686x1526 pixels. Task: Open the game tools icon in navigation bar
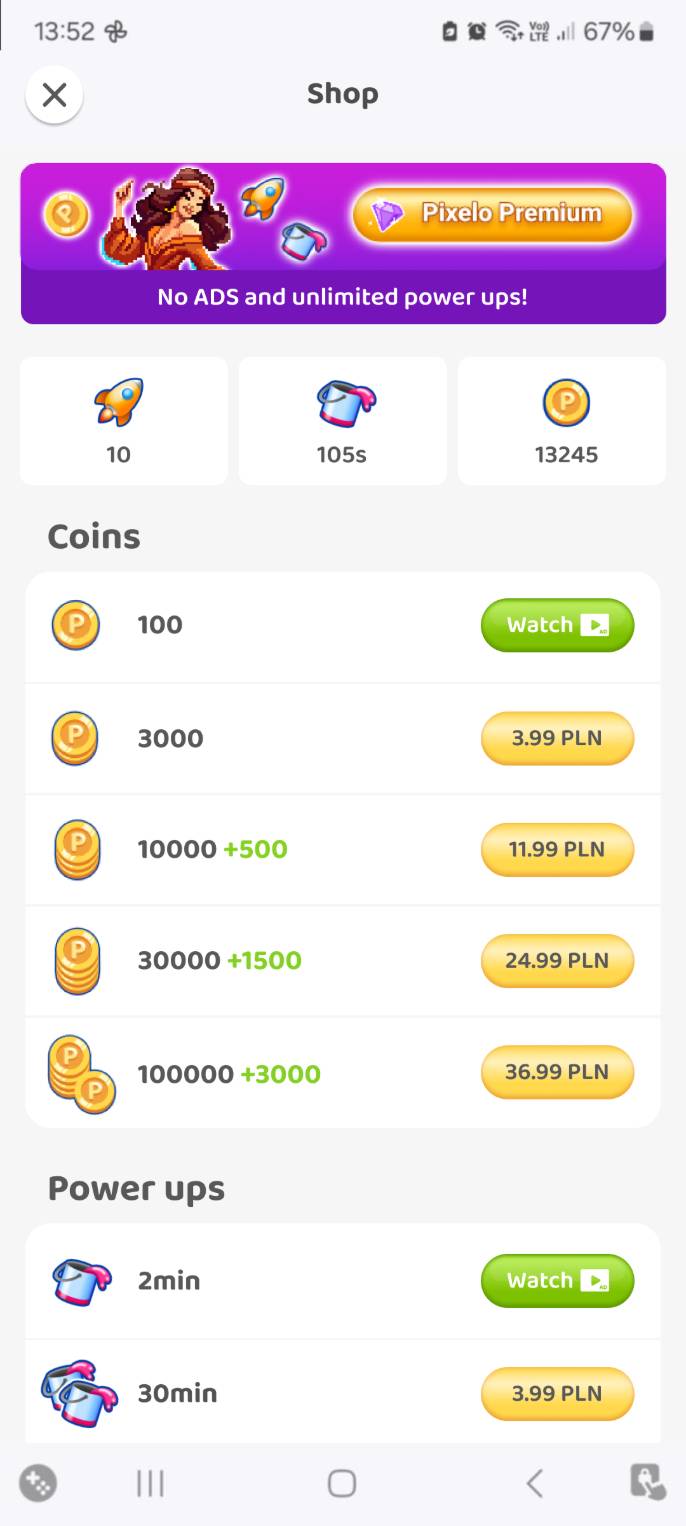pyautogui.click(x=38, y=1483)
